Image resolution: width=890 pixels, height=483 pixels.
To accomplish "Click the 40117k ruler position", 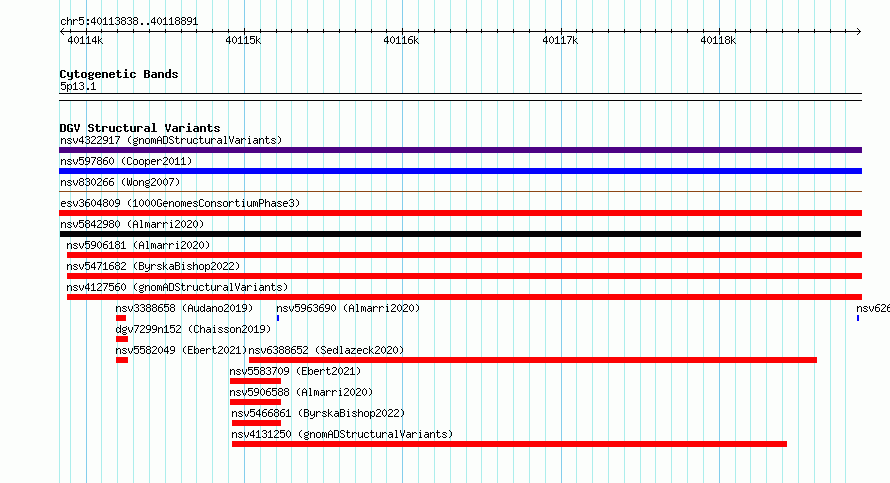I will click(x=560, y=40).
